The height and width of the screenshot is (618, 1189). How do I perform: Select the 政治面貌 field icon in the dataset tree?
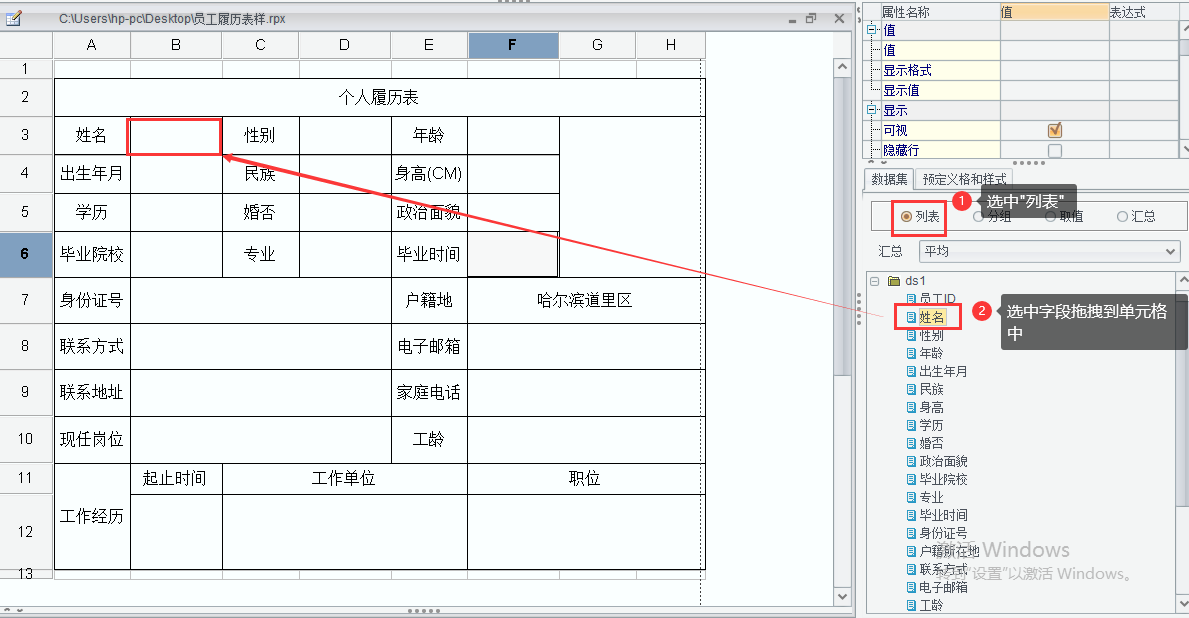[911, 461]
